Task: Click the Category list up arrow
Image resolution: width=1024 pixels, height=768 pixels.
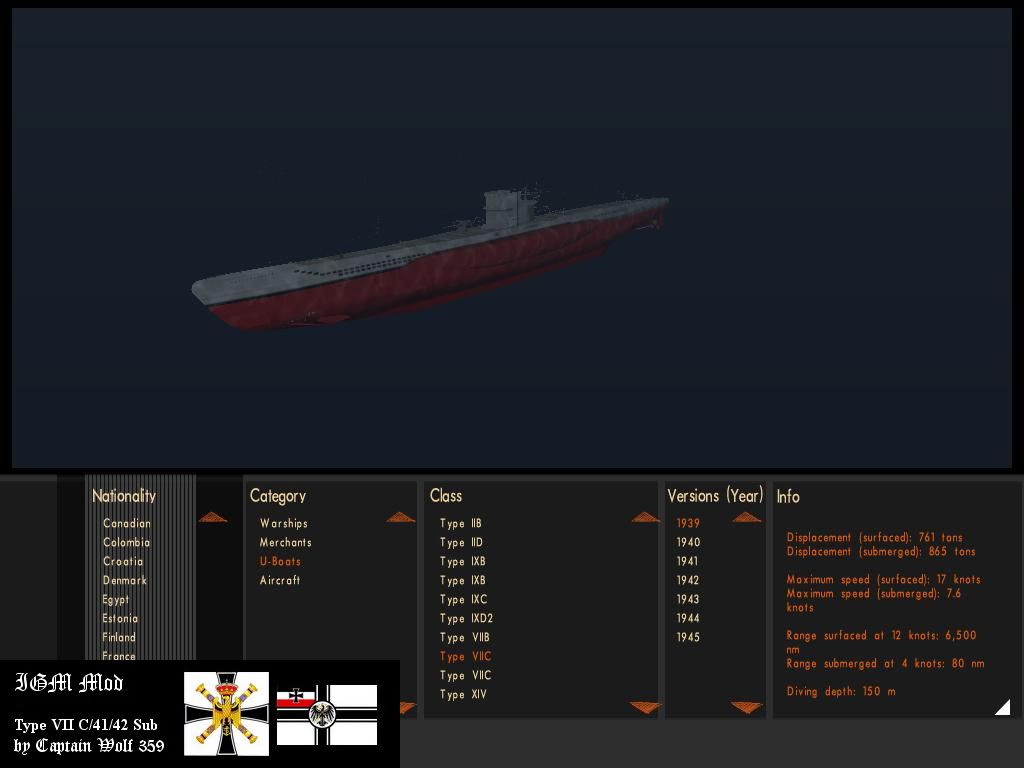Action: click(400, 518)
